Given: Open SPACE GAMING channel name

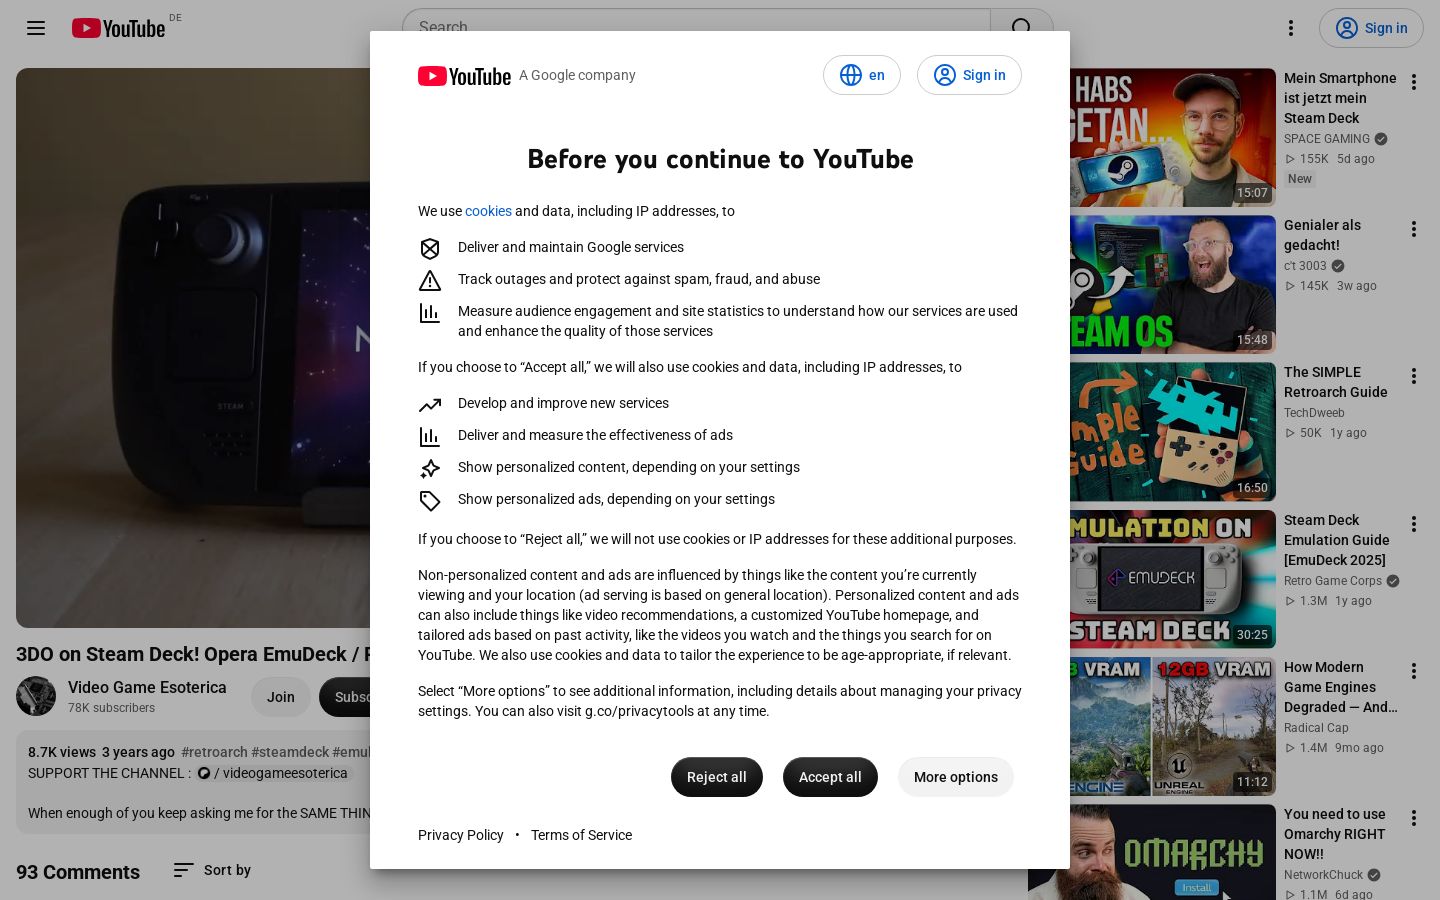Looking at the screenshot, I should 1327,139.
